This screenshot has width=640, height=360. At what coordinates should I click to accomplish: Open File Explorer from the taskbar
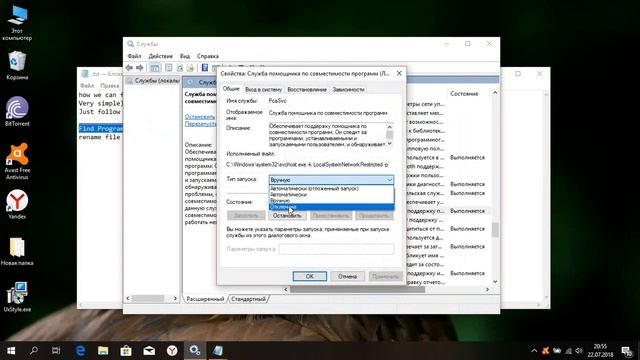103,351
